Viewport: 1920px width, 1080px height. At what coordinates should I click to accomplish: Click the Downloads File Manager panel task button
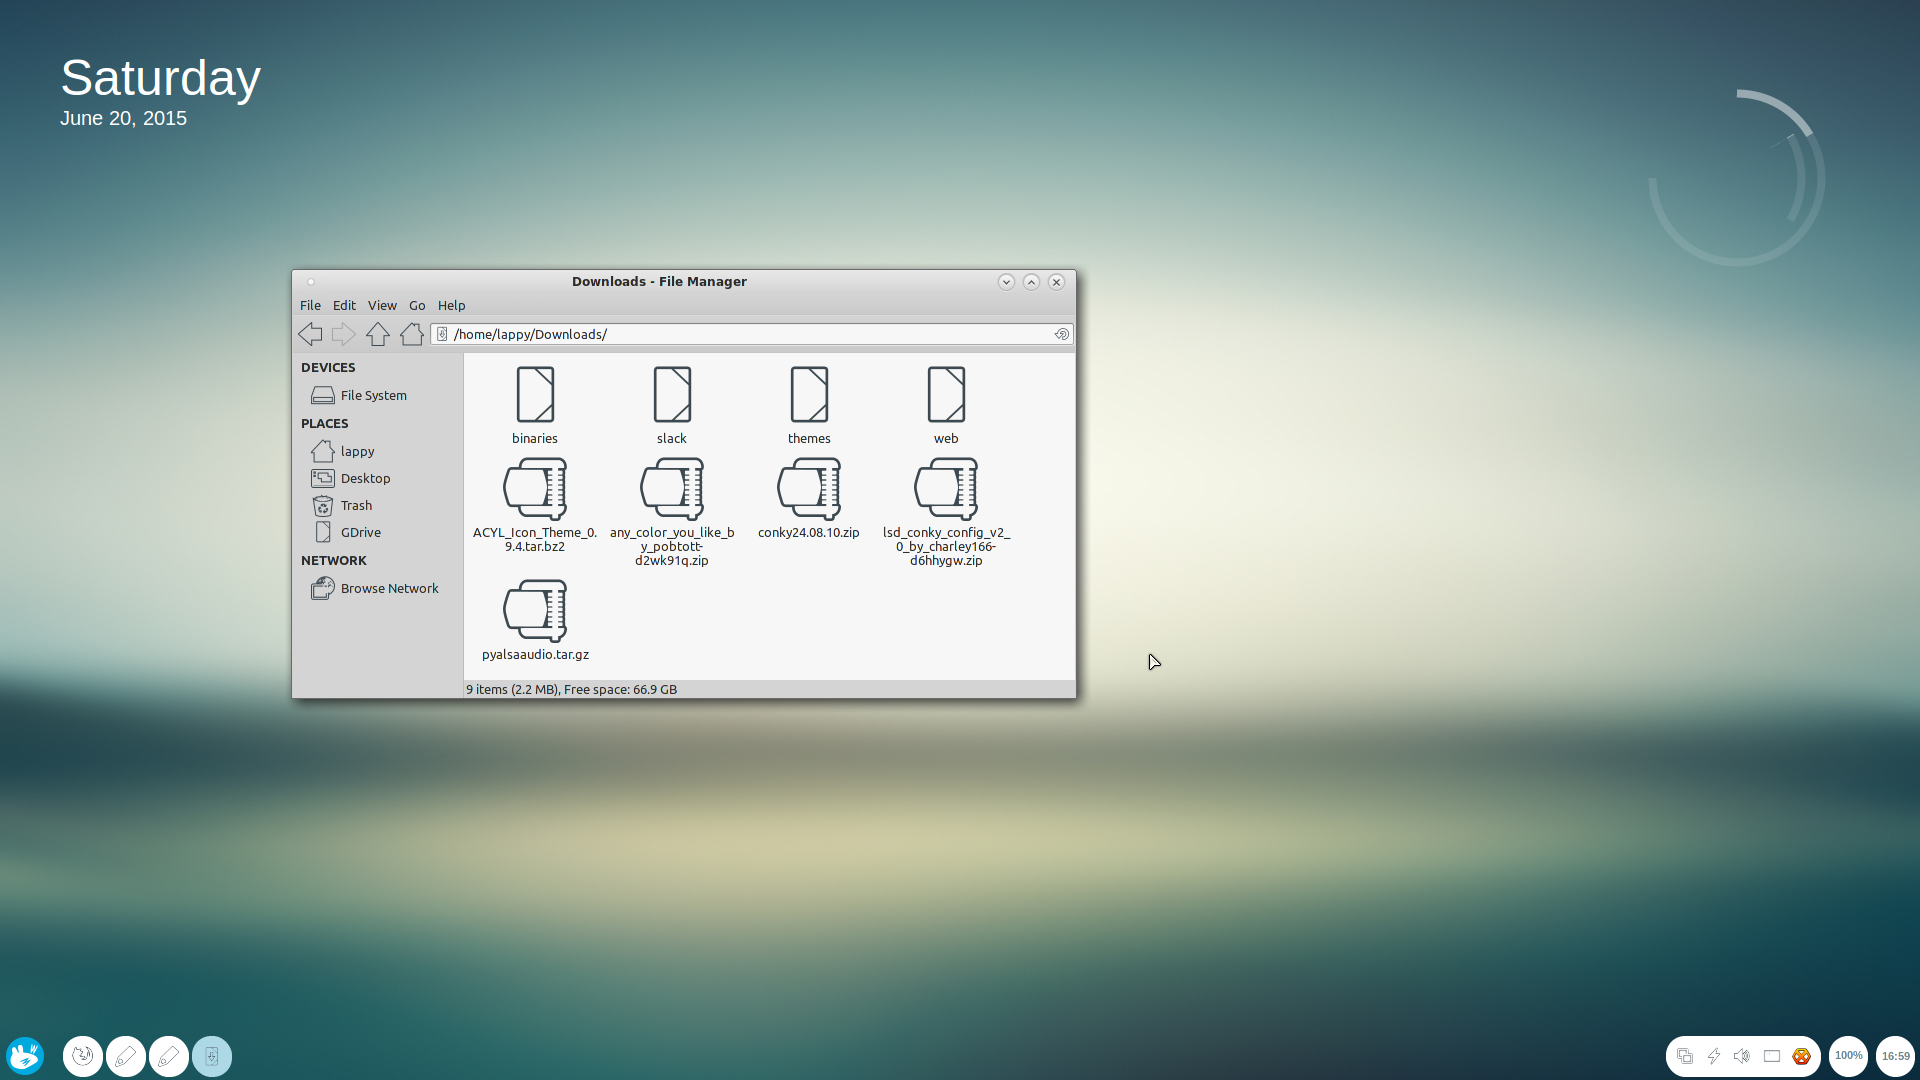pyautogui.click(x=212, y=1056)
